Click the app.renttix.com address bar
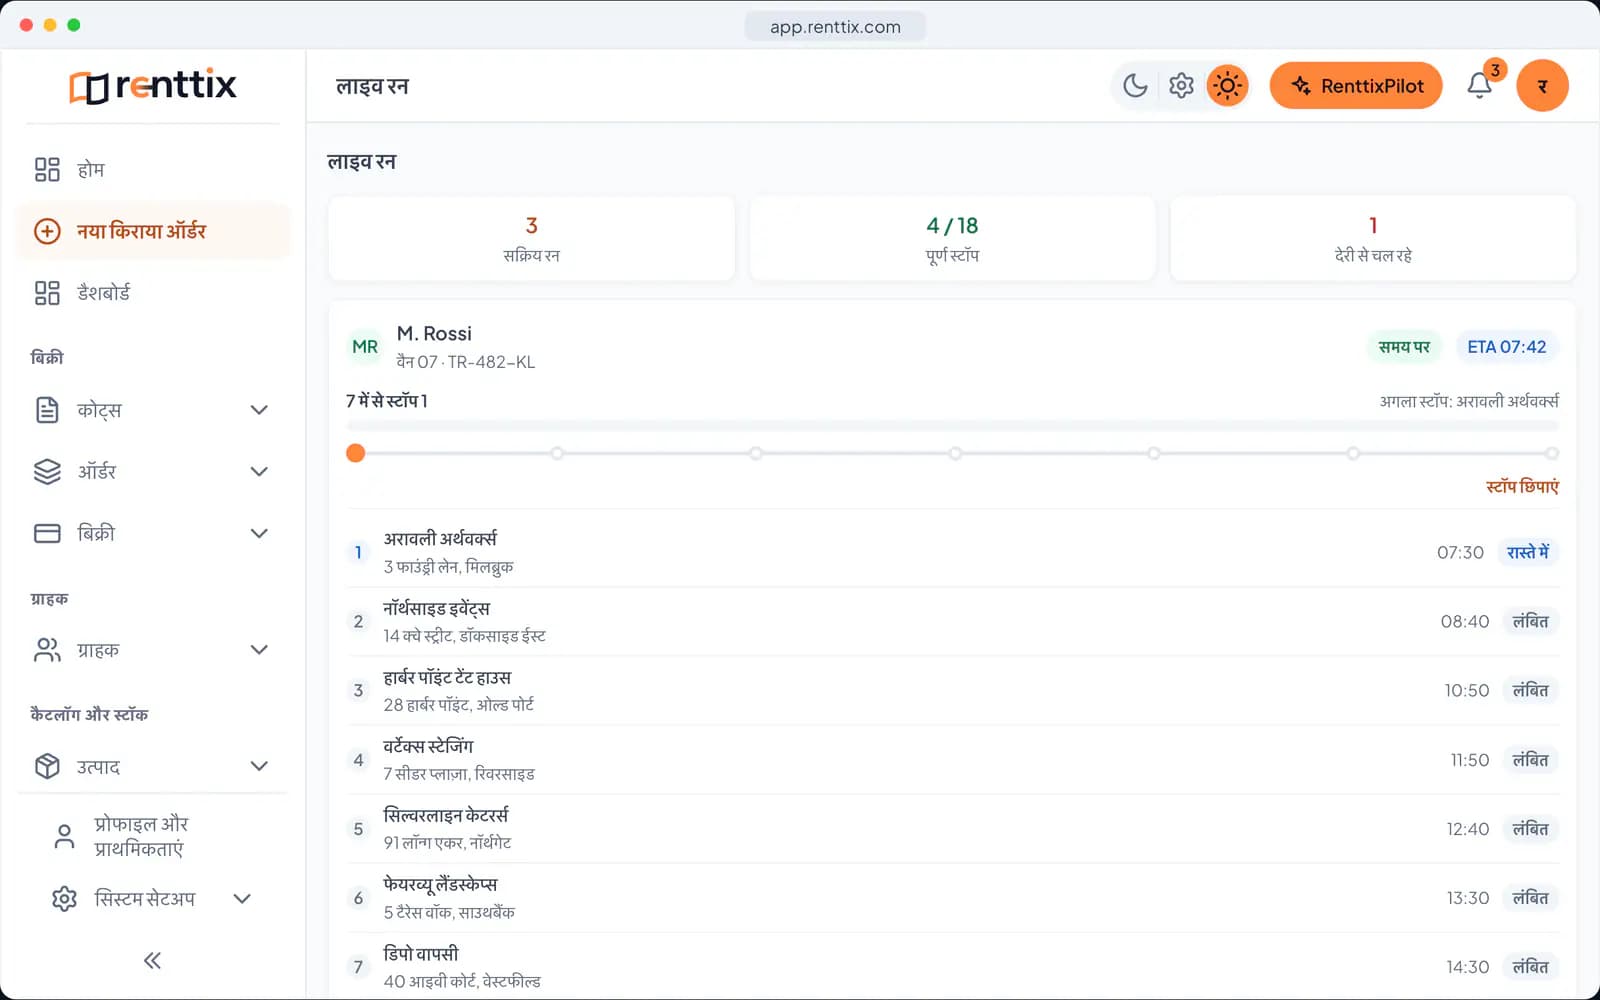1600x1000 pixels. coord(835,27)
